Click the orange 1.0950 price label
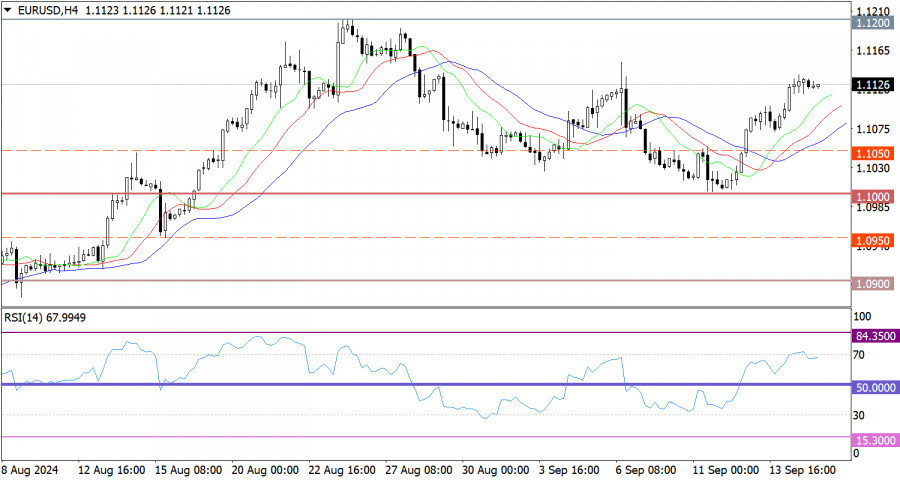The width and height of the screenshot is (900, 480). [874, 240]
